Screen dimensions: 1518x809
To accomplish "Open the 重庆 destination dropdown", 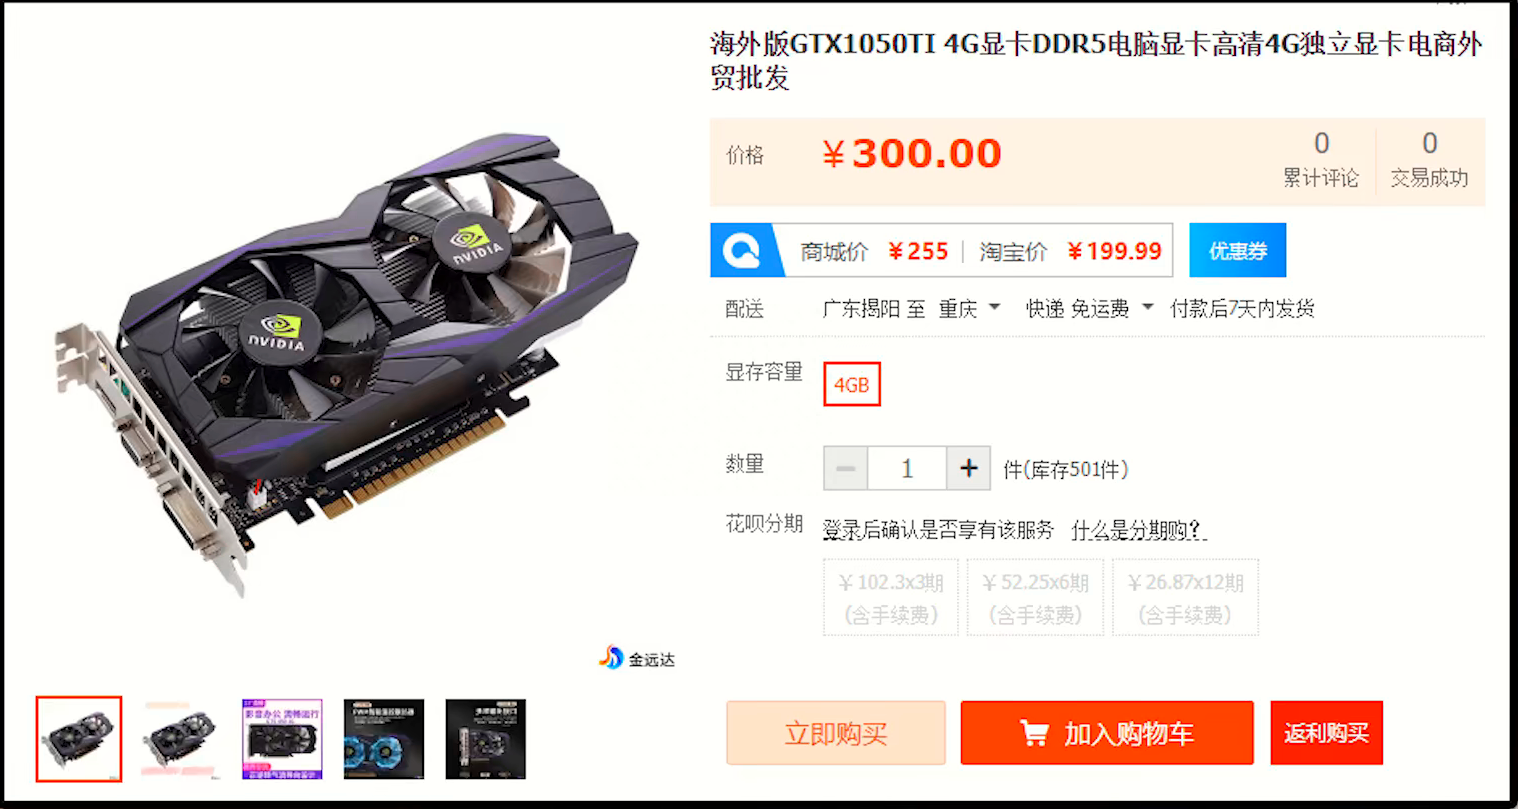I will (x=969, y=308).
